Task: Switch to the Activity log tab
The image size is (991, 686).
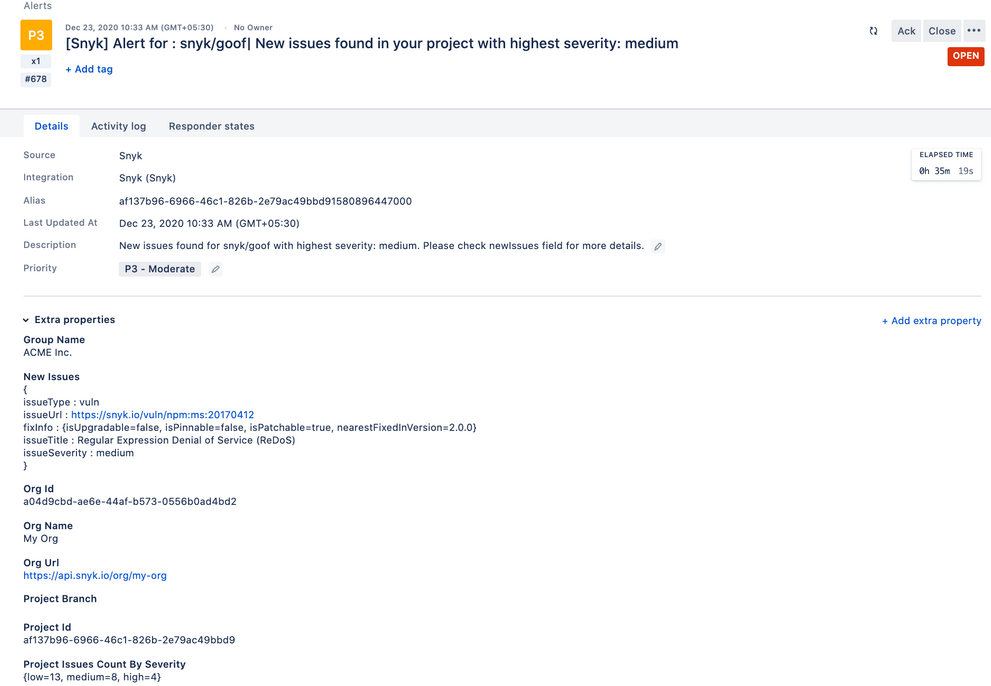Action: coord(118,126)
